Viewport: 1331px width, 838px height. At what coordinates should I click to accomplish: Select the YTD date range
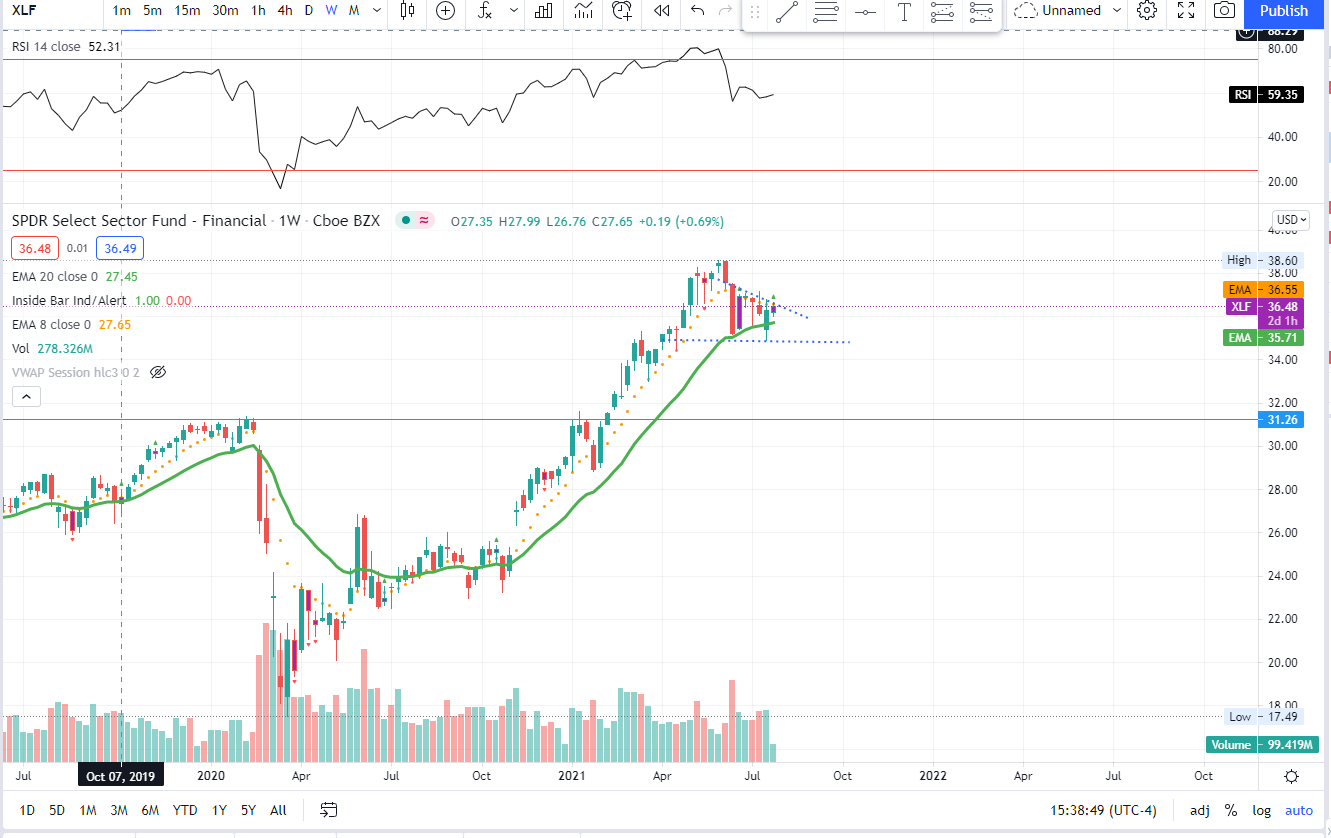(184, 810)
